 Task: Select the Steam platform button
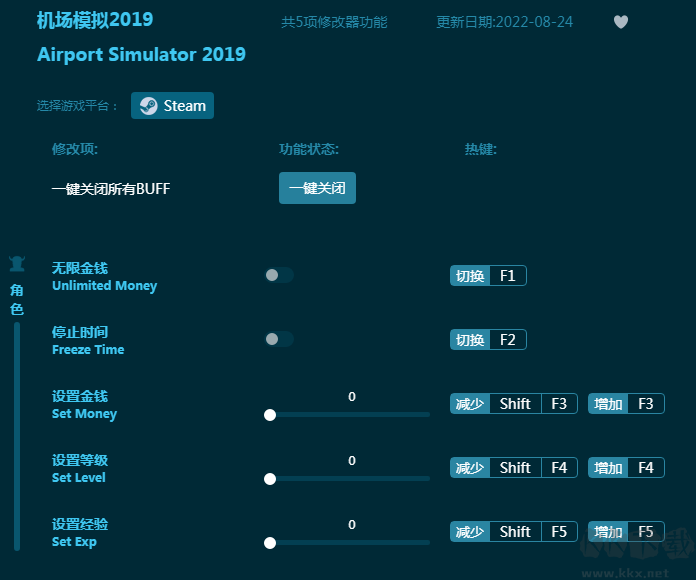coord(172,106)
